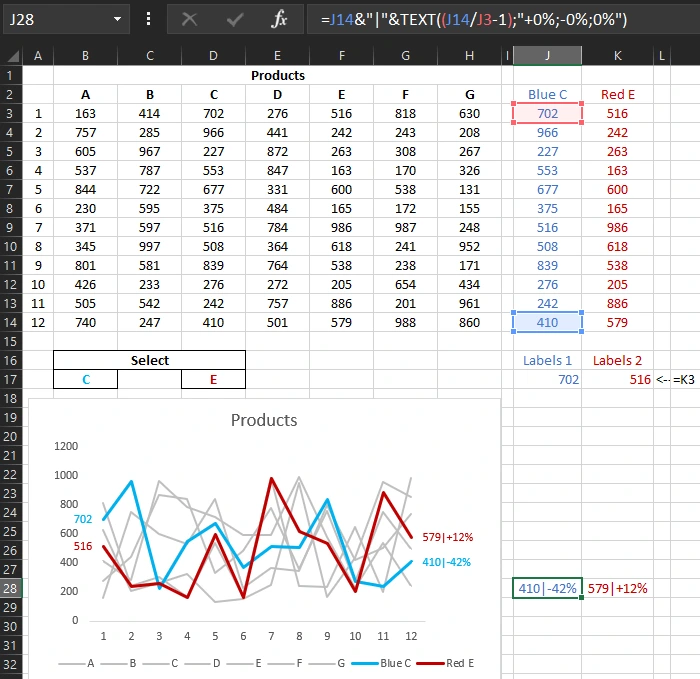Select cell J17 showing 702
The width and height of the screenshot is (700, 679).
[x=547, y=379]
